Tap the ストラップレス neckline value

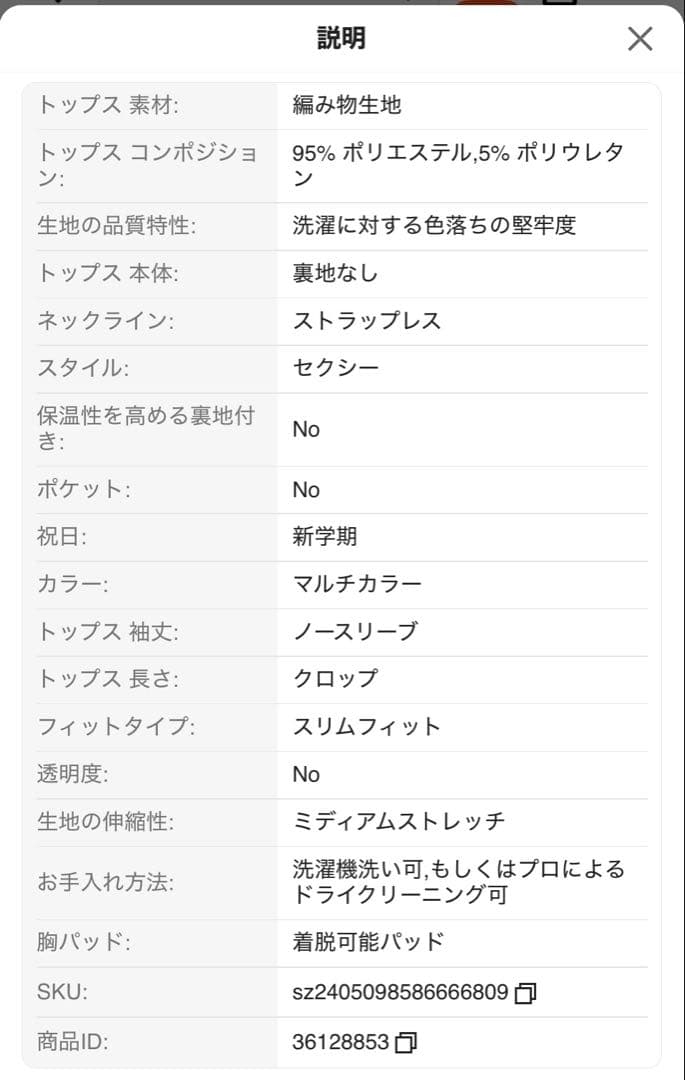(x=366, y=321)
